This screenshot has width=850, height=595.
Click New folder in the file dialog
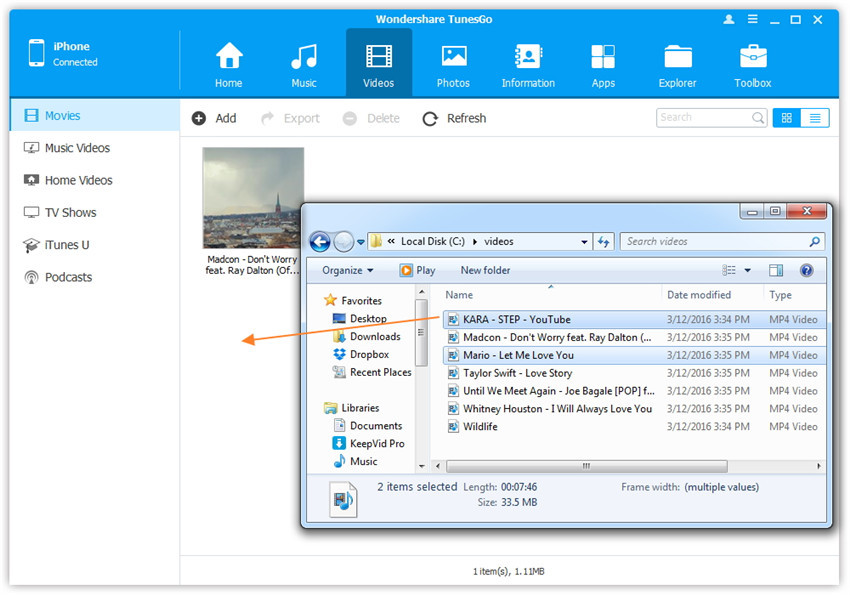(485, 270)
